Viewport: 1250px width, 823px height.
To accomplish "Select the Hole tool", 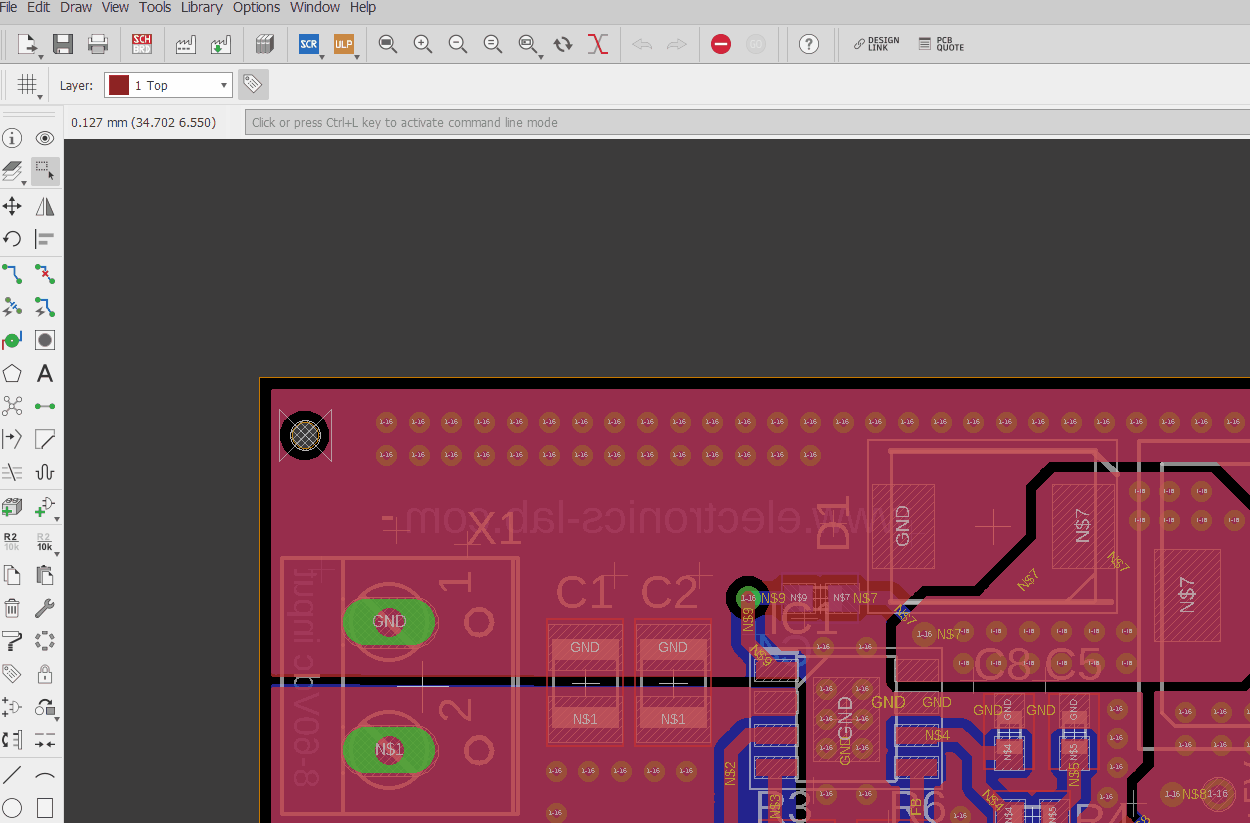I will pos(45,340).
